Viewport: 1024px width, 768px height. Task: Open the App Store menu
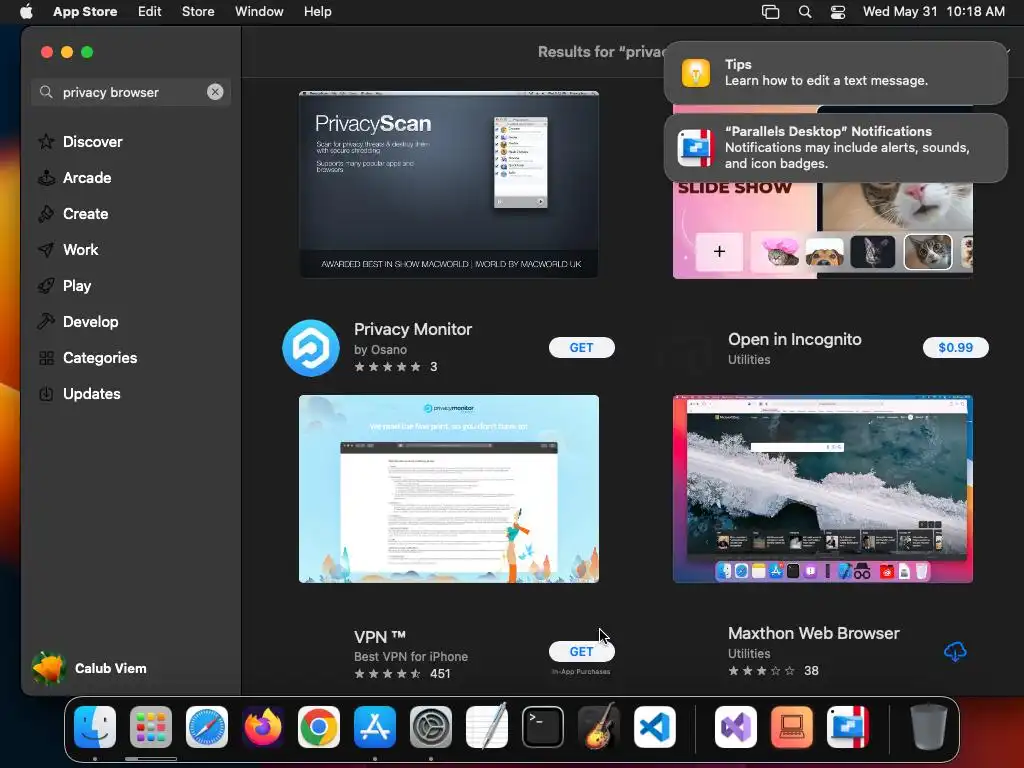[x=85, y=12]
